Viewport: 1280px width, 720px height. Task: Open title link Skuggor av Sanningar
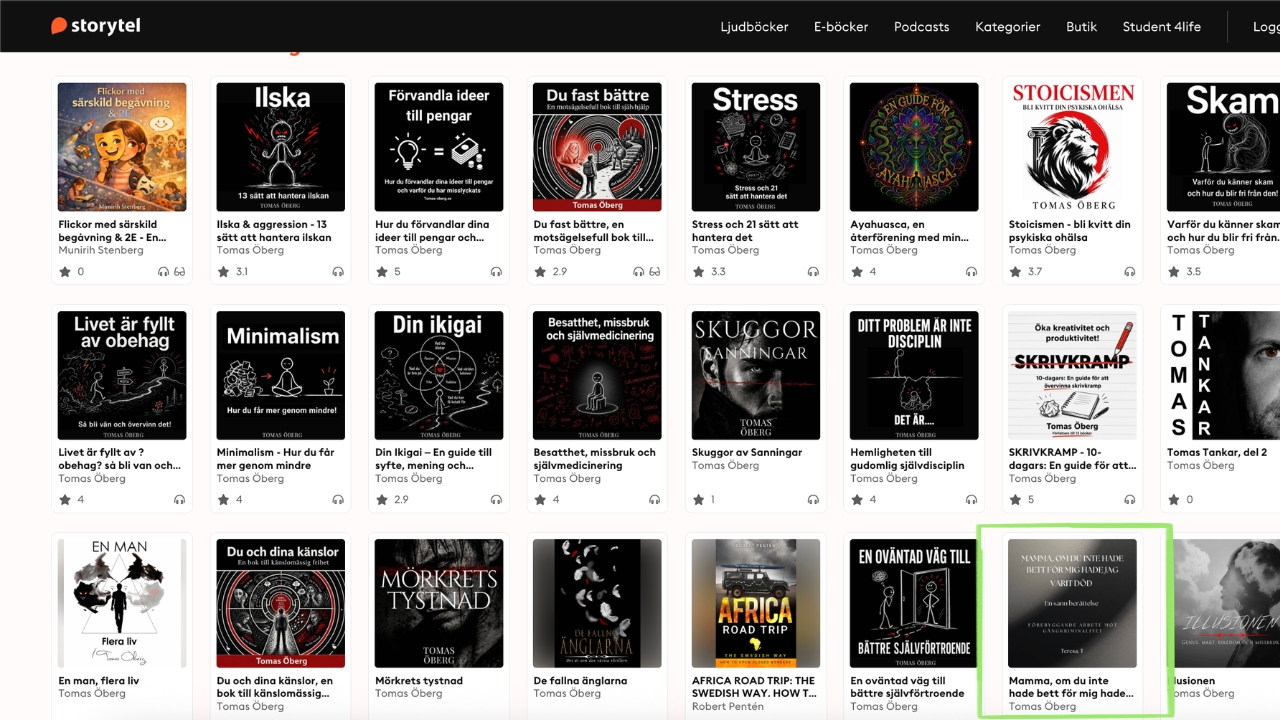pos(747,453)
